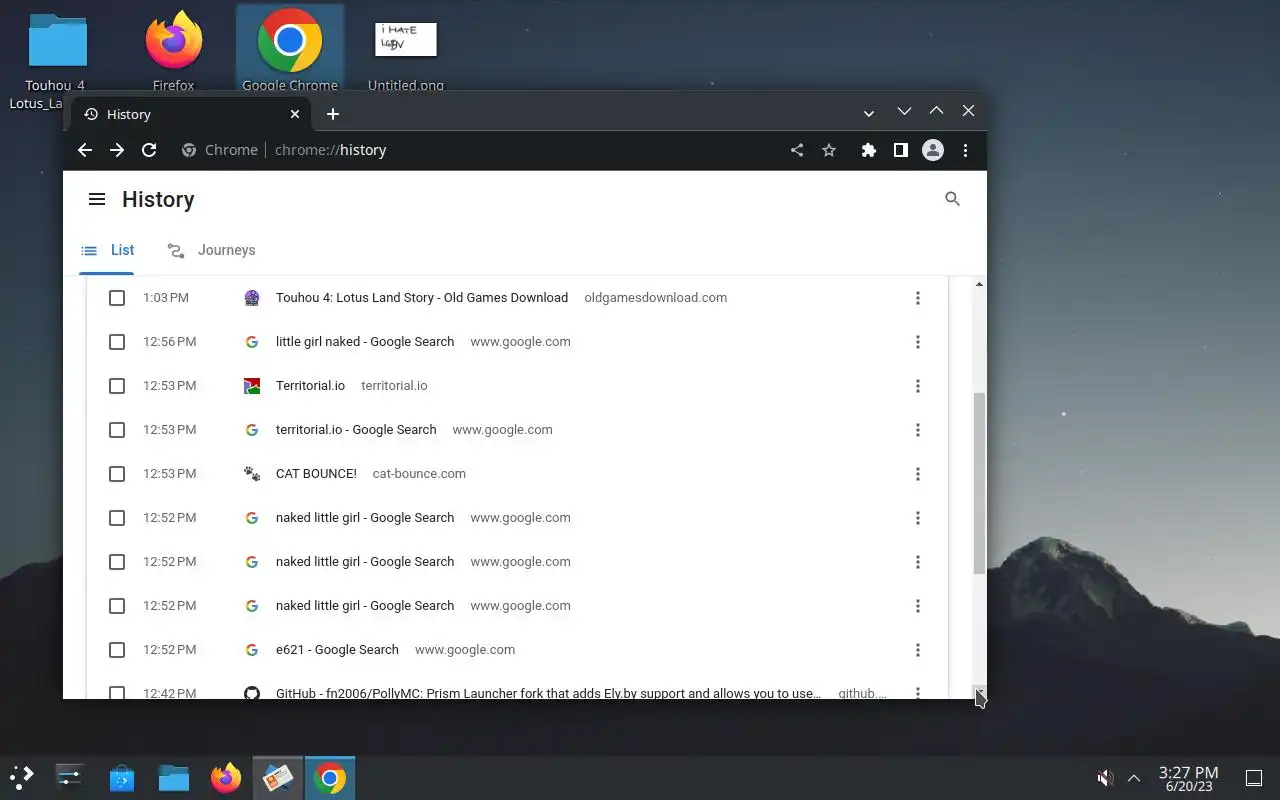Click the scrollbar down arrow
The image size is (1280, 800).
(980, 692)
